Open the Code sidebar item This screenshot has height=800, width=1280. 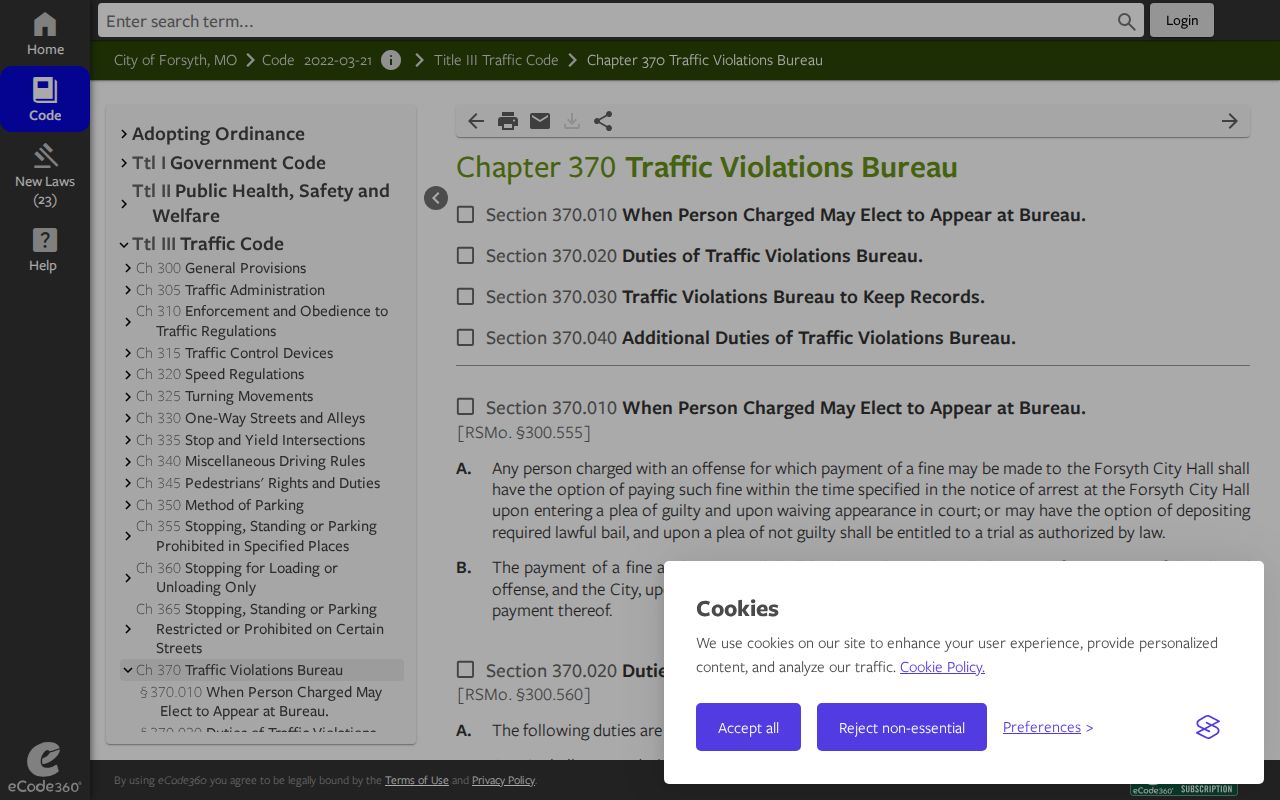[x=45, y=99]
